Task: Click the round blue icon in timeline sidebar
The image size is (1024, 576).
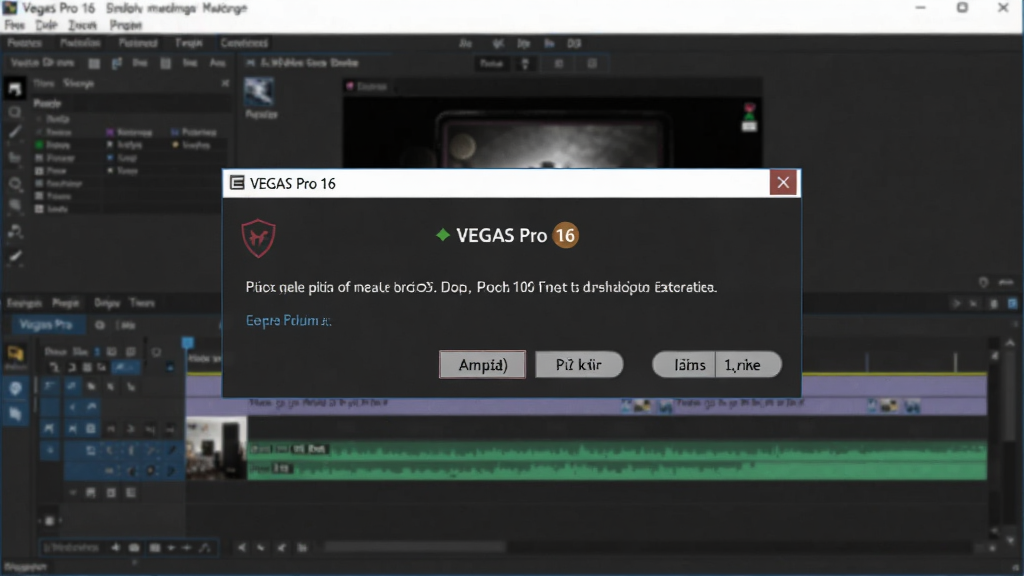Action: pos(15,389)
